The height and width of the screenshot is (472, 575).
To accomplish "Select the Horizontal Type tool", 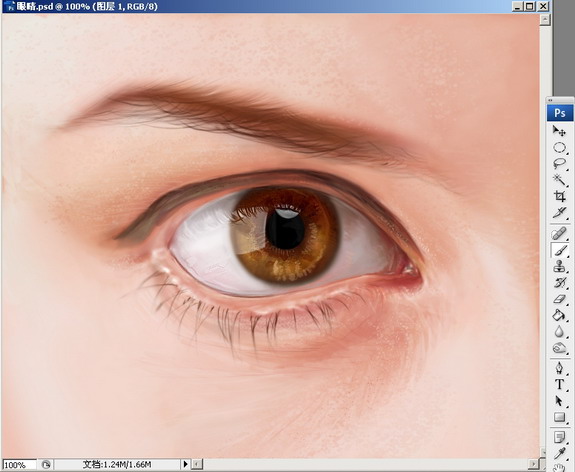I will click(560, 384).
